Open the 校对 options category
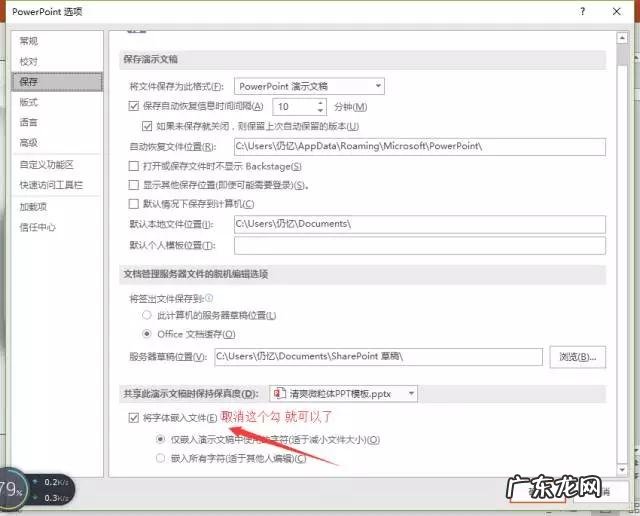The height and width of the screenshot is (516, 640). 29,61
